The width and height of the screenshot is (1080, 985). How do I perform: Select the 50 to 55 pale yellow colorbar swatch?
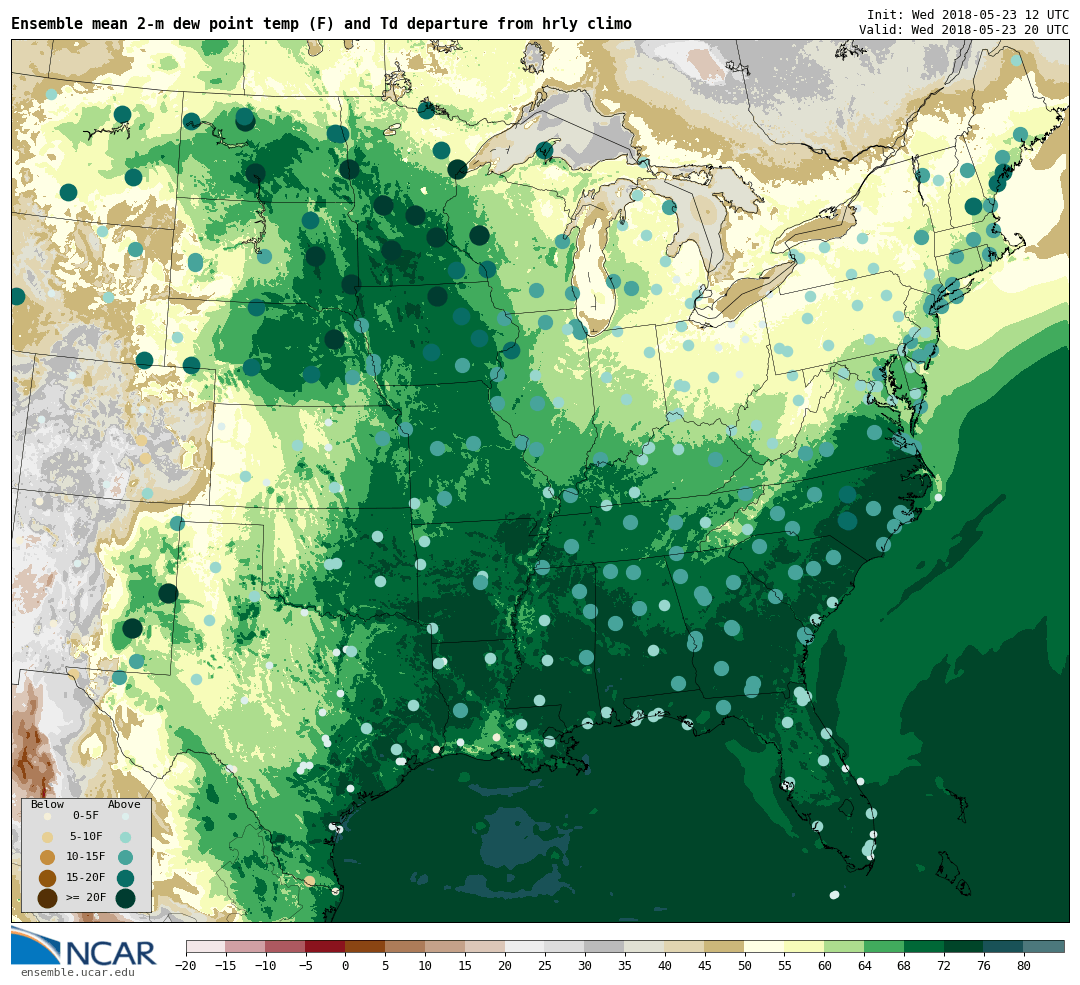click(765, 947)
